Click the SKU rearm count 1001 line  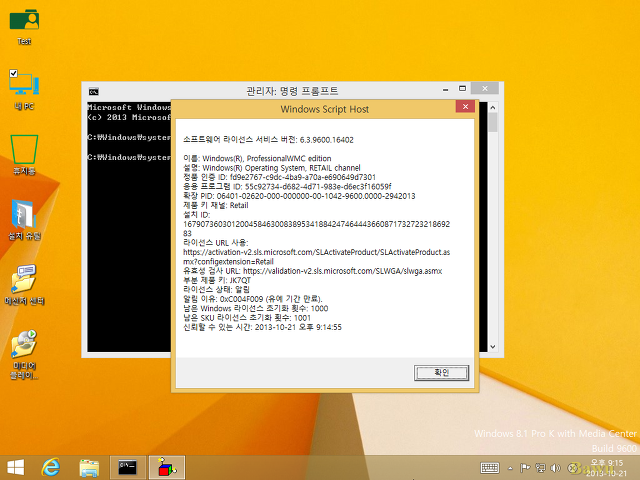[247, 318]
